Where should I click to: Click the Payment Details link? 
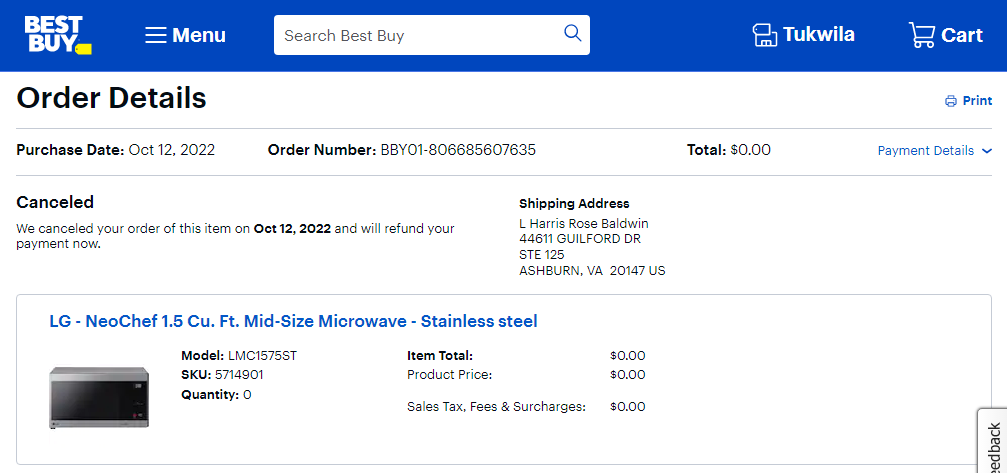[925, 151]
